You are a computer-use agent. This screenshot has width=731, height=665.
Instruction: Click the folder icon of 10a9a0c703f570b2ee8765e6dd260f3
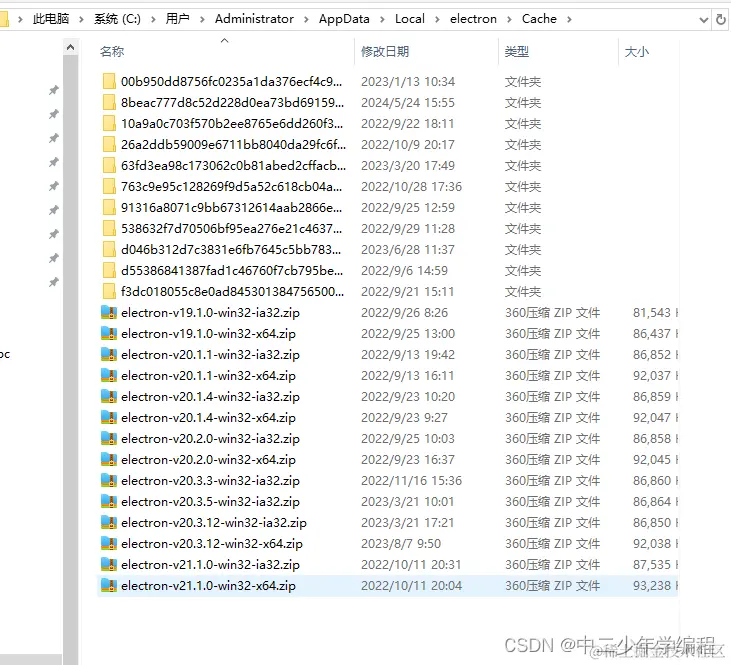(109, 123)
